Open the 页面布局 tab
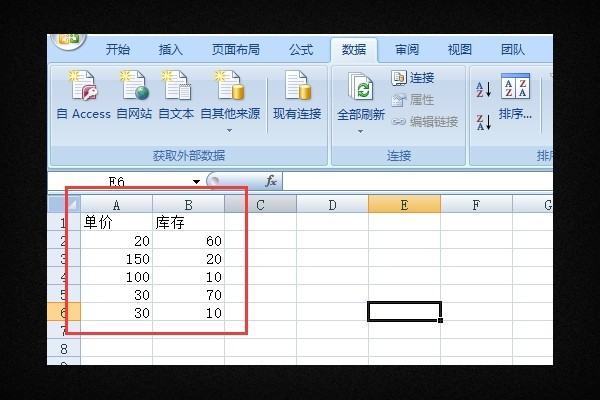Image resolution: width=600 pixels, height=400 pixels. tap(236, 49)
